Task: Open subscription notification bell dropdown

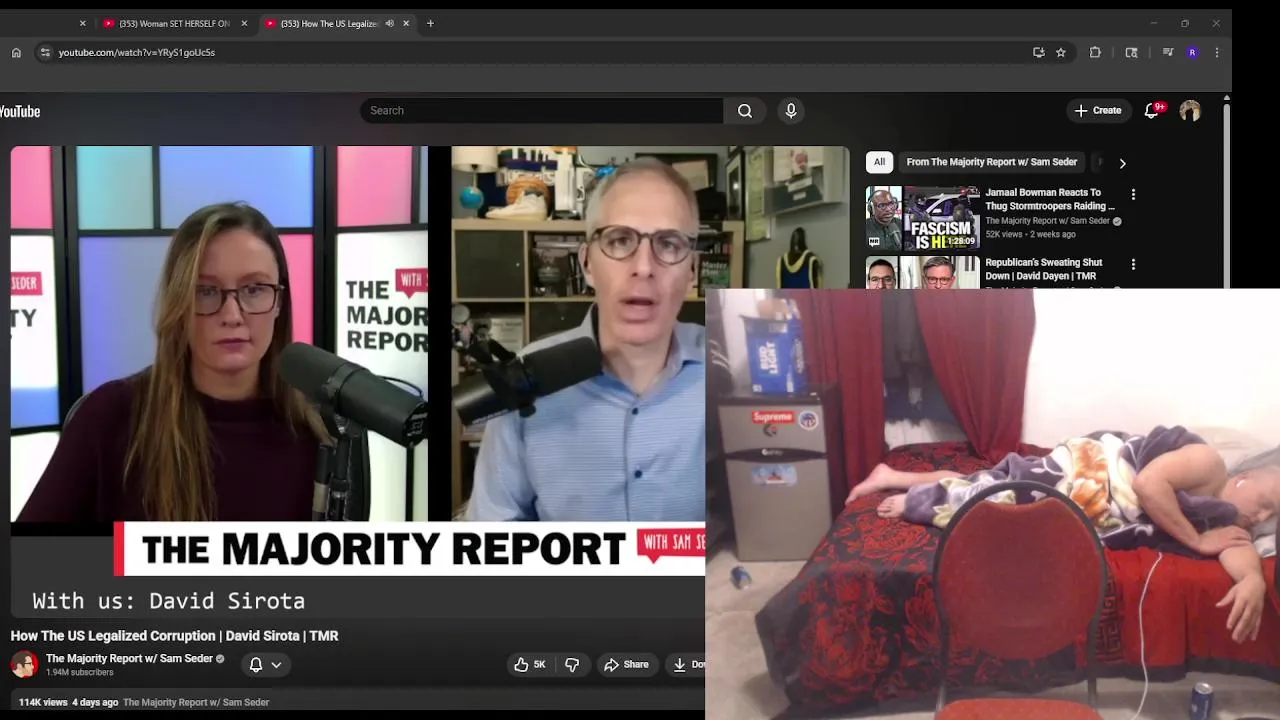Action: (265, 665)
